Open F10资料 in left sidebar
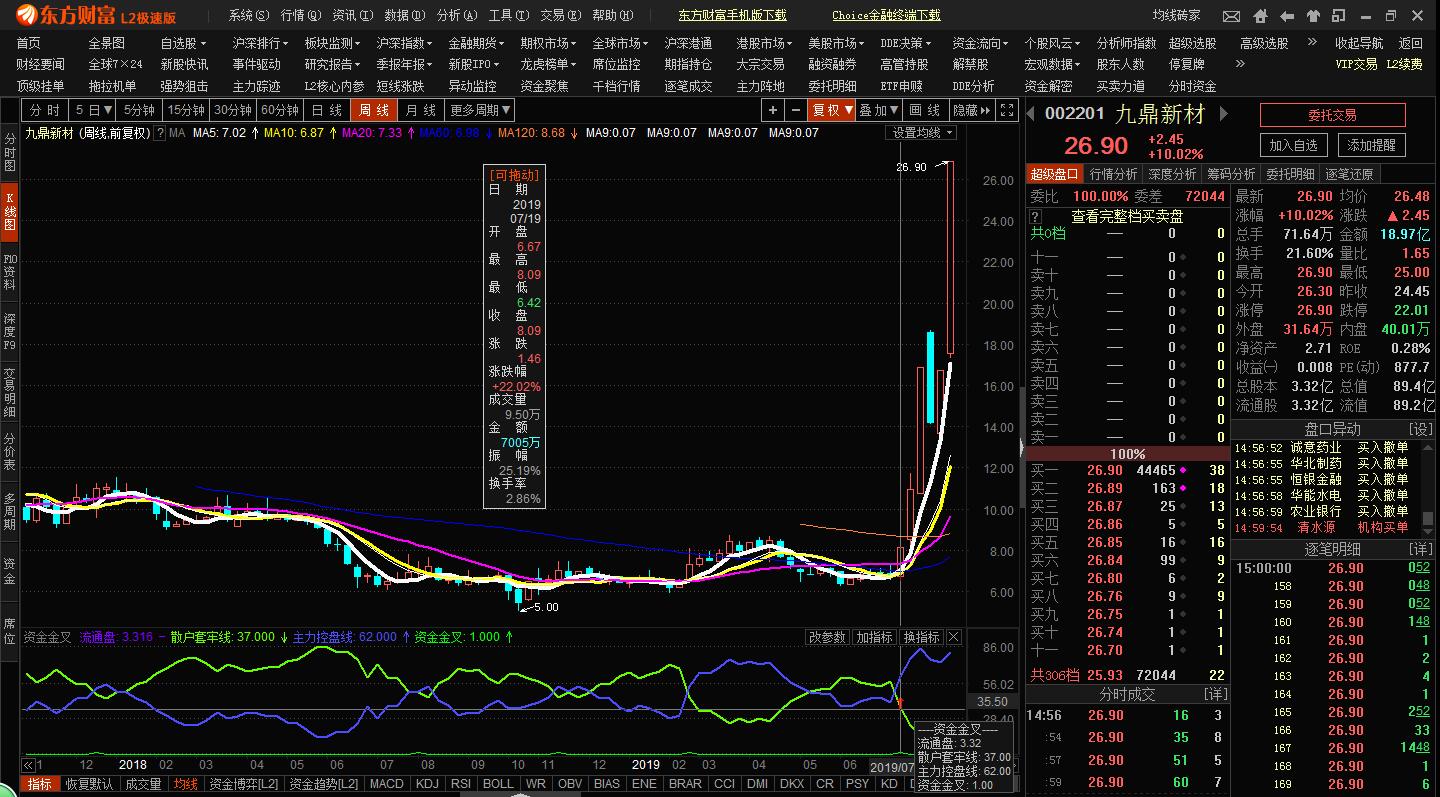The height and width of the screenshot is (797, 1440). pos(9,272)
